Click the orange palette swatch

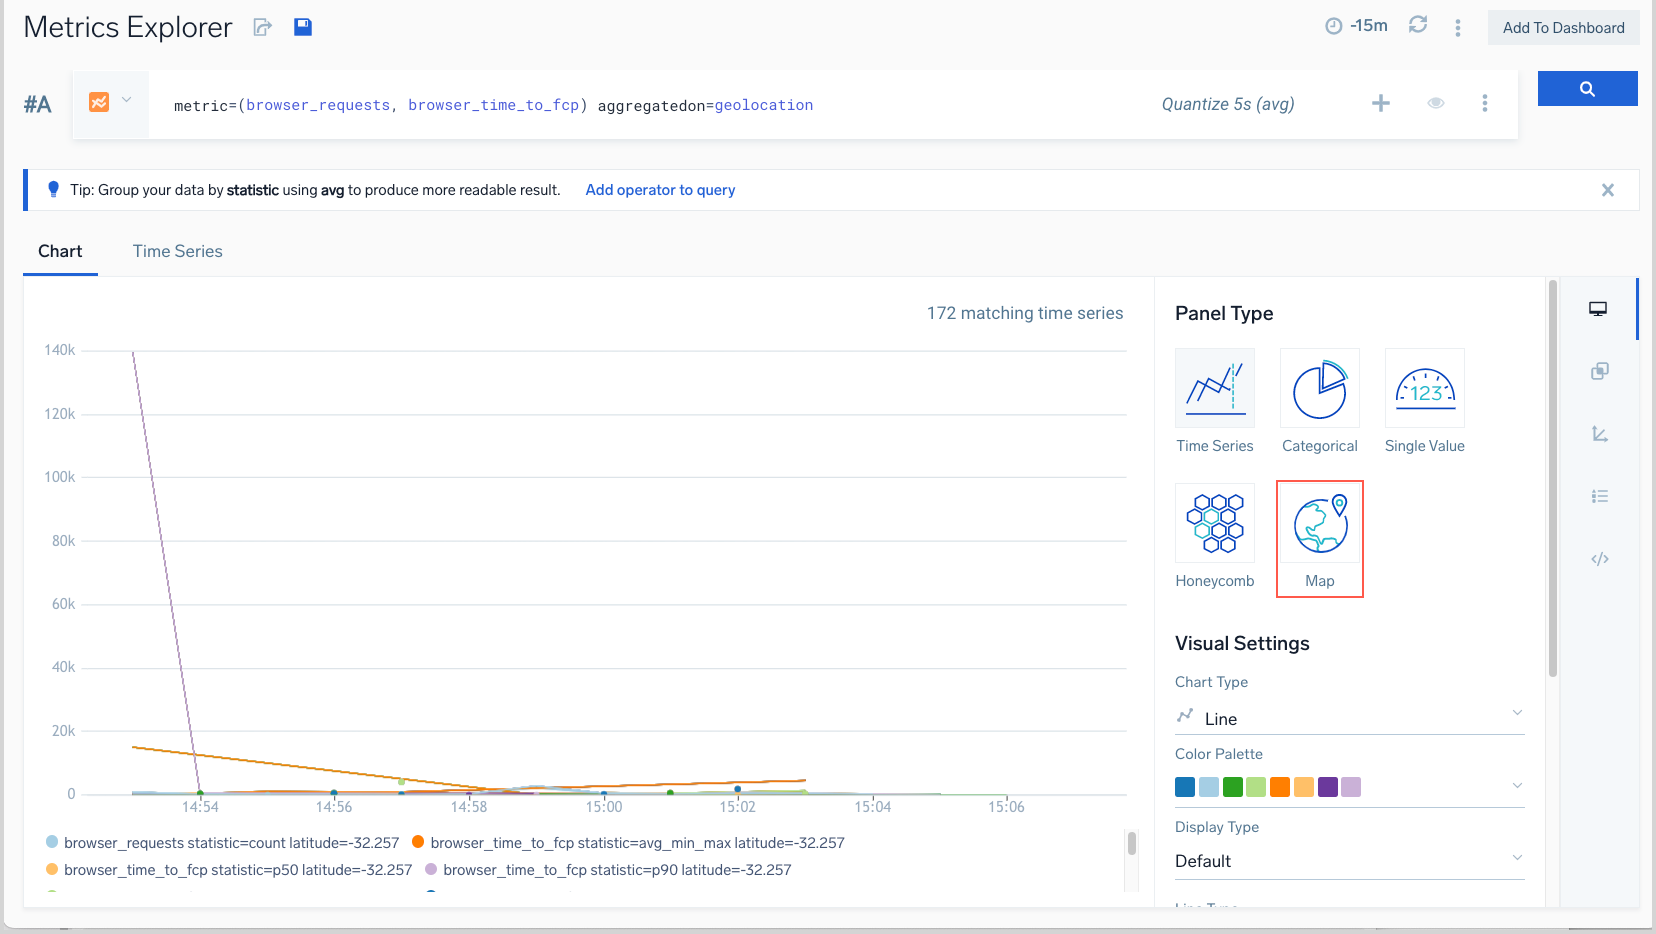[x=1280, y=787]
